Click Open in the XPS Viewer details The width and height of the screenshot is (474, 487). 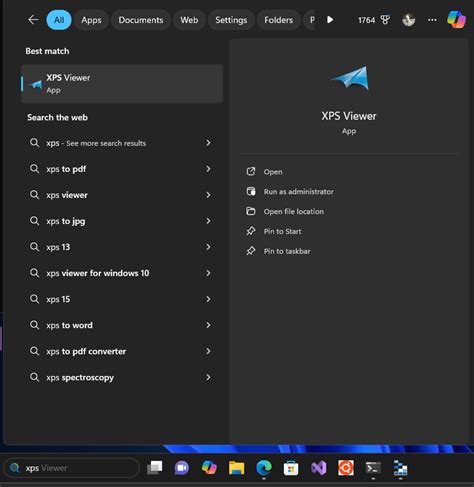273,172
